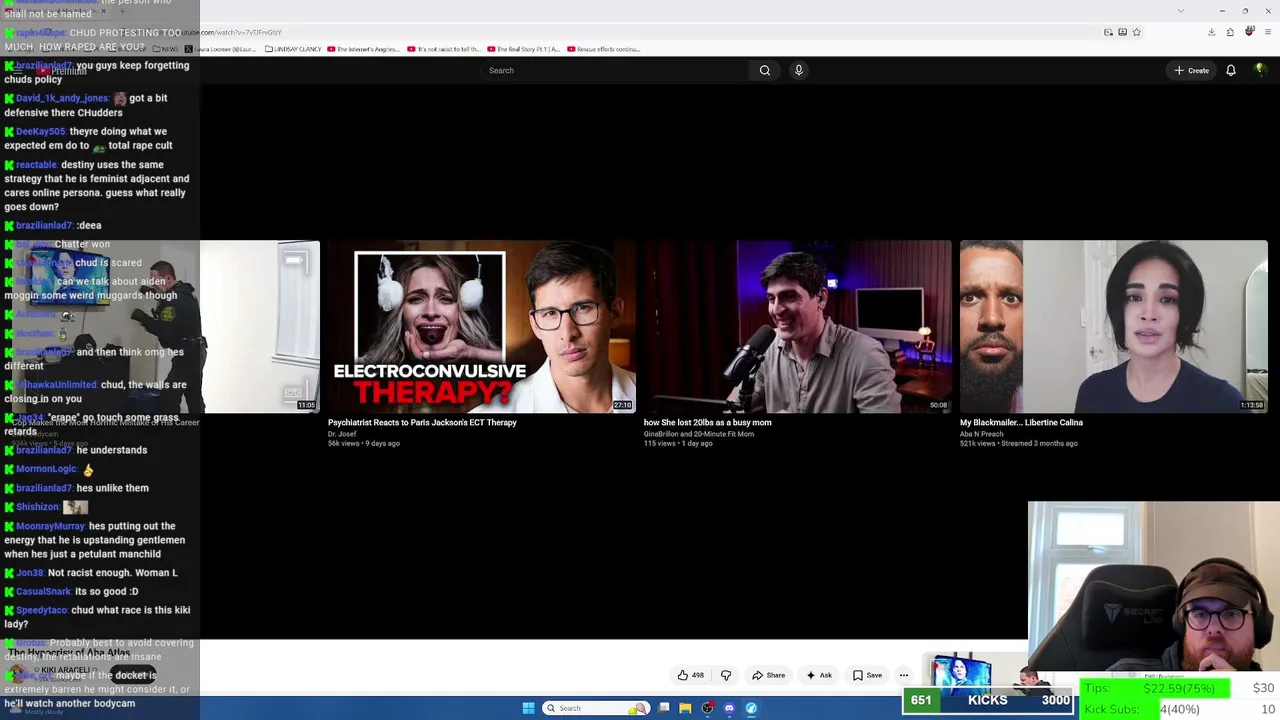
Task: Expand the browser tab list chevron
Action: coord(1180,11)
